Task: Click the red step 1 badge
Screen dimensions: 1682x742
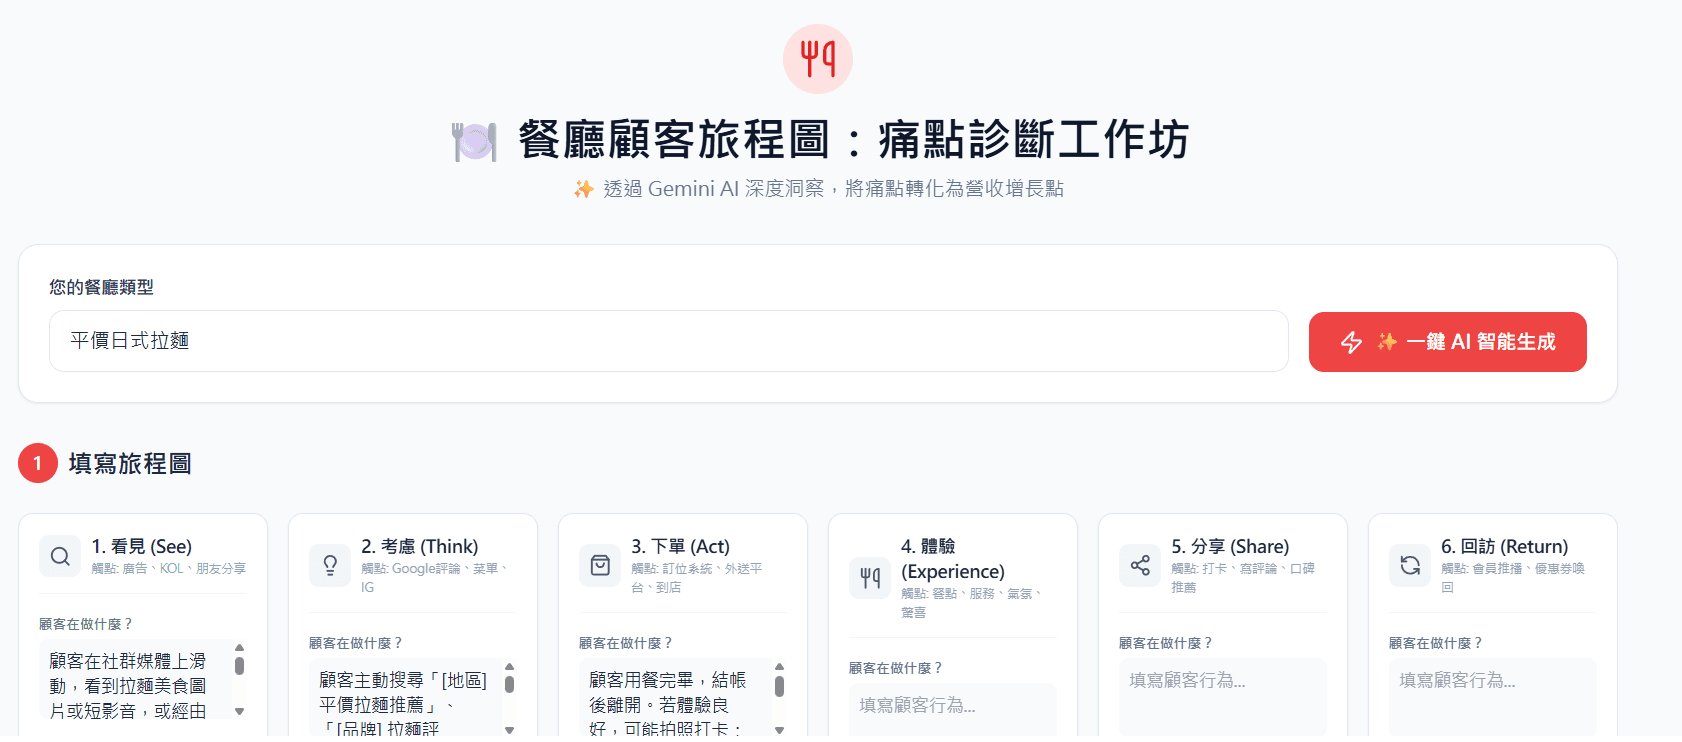Action: [x=38, y=463]
